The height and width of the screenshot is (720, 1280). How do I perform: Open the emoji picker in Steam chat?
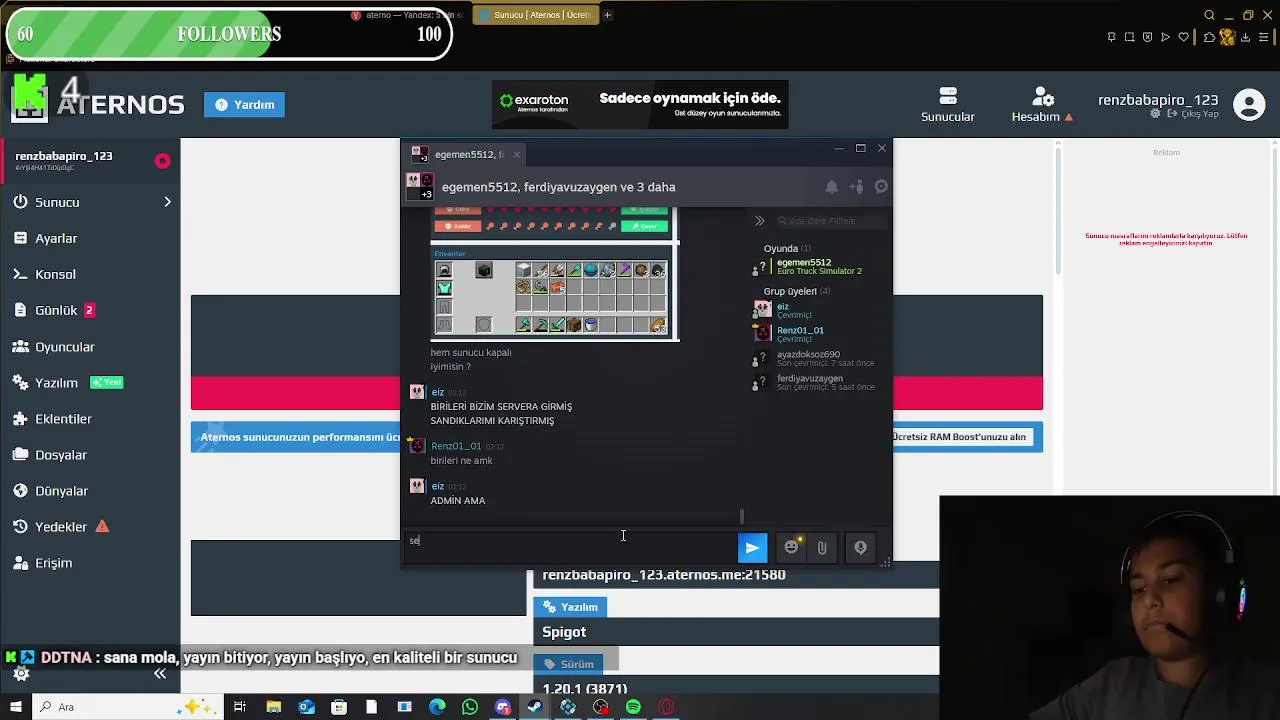791,547
